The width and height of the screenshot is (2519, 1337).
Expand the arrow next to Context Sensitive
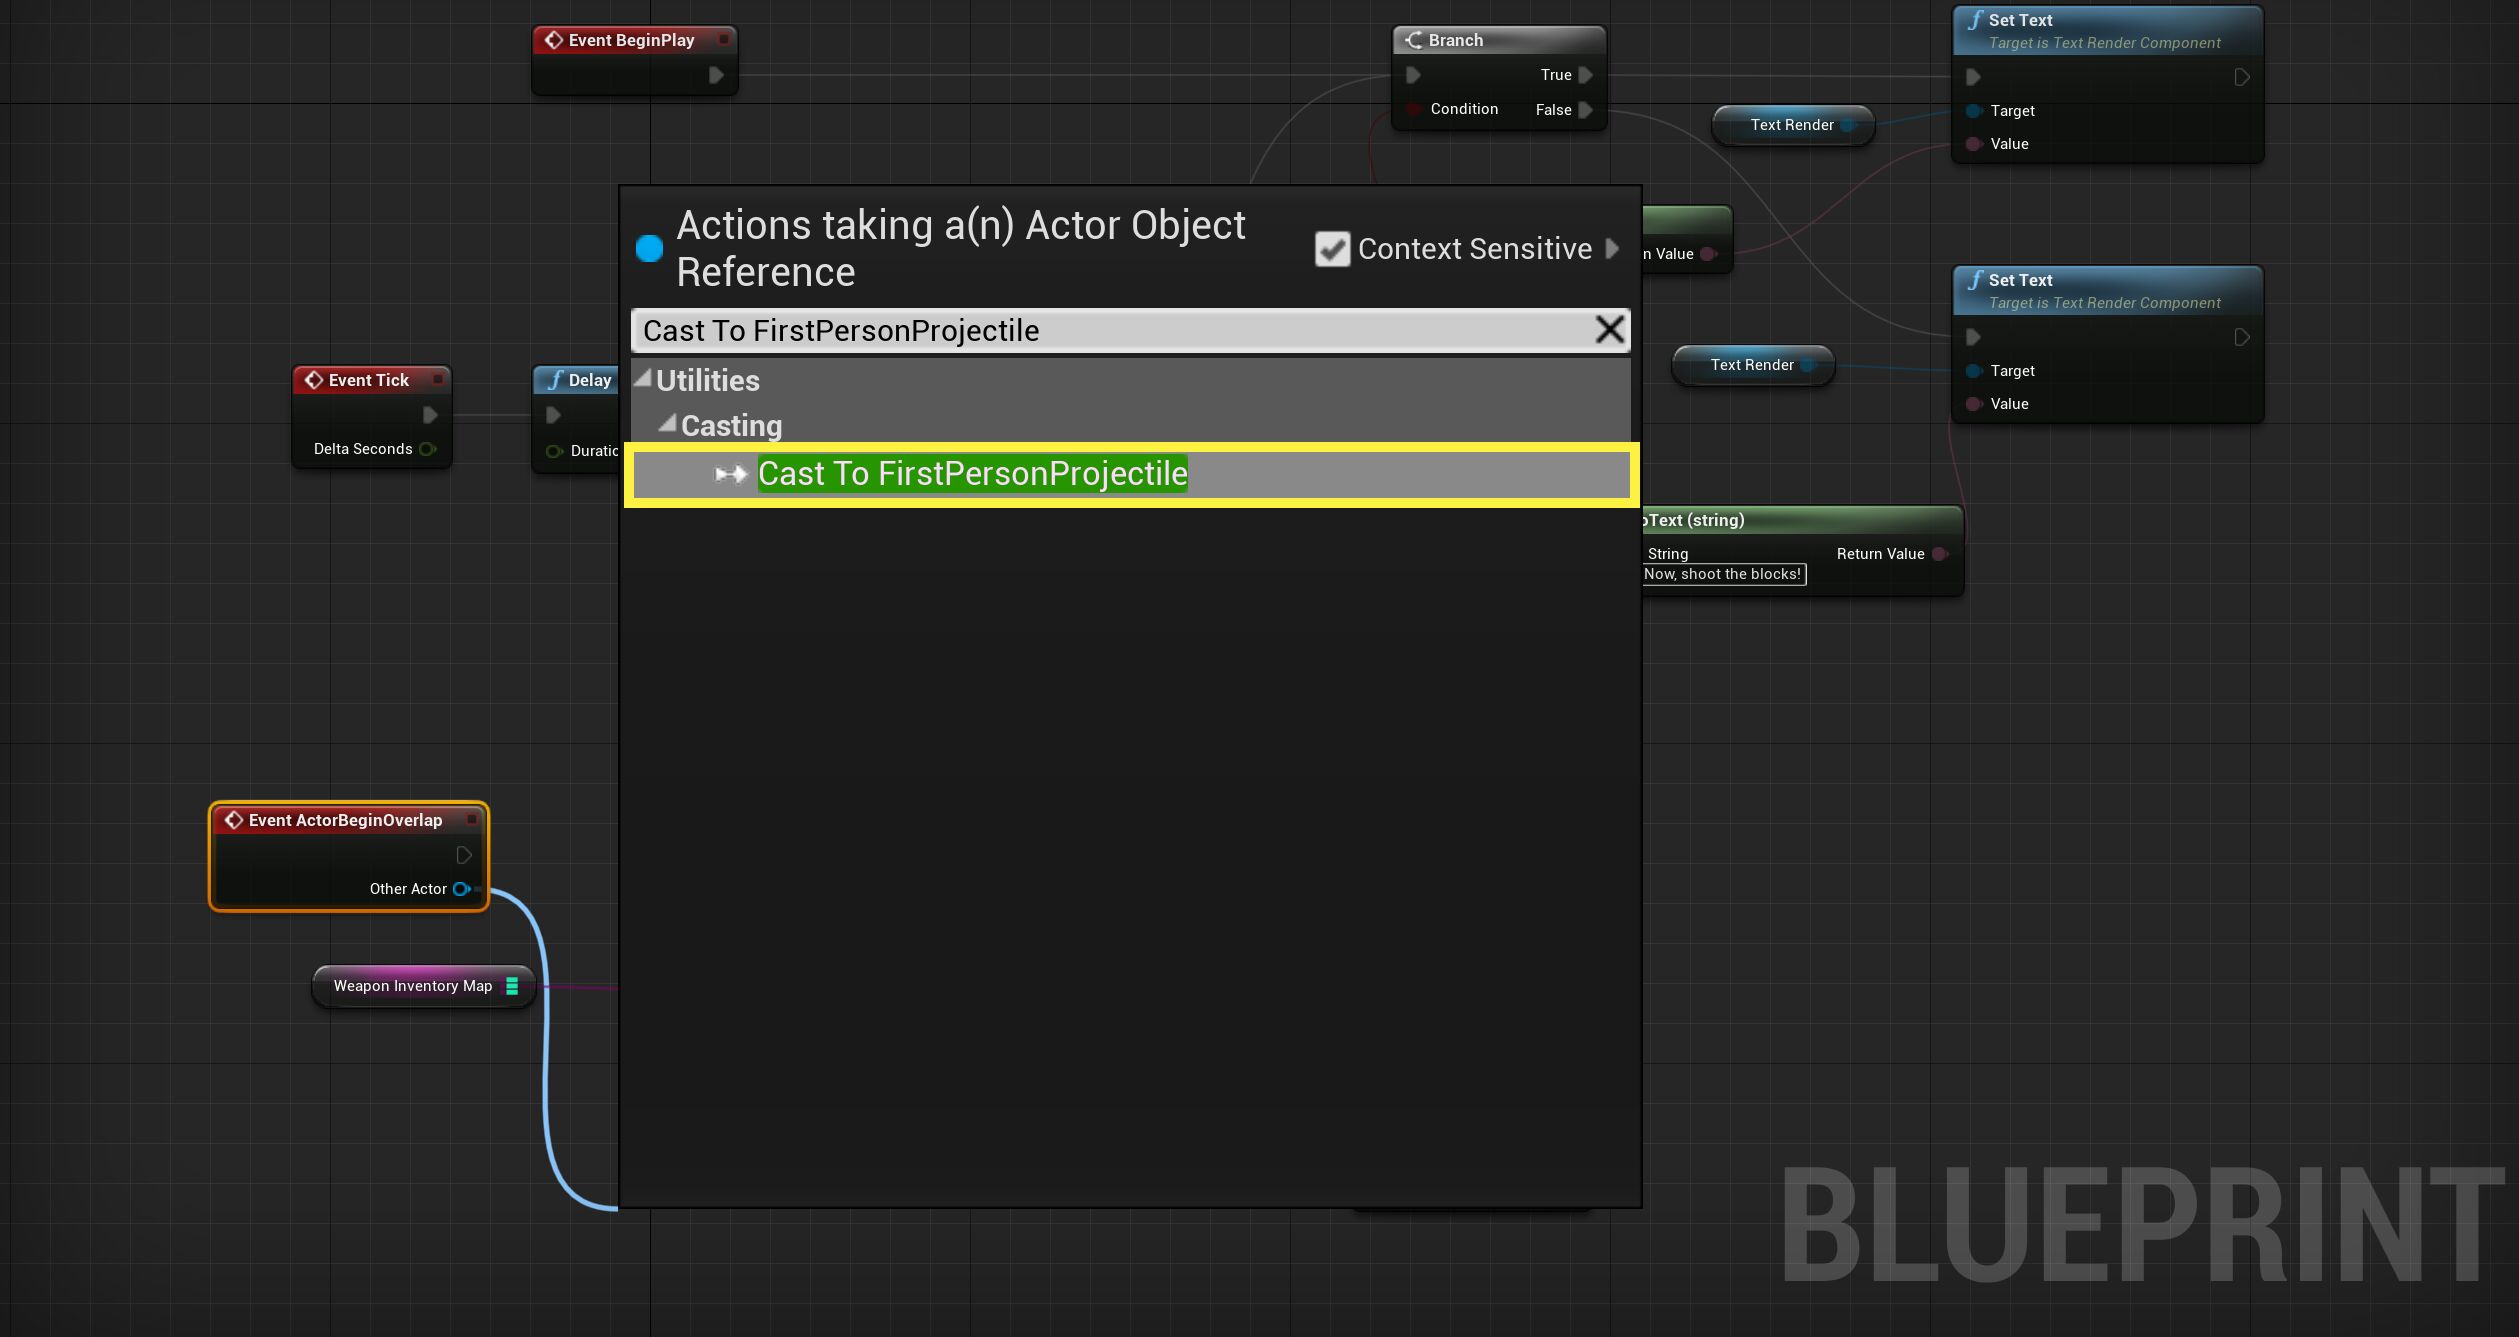[x=1612, y=248]
